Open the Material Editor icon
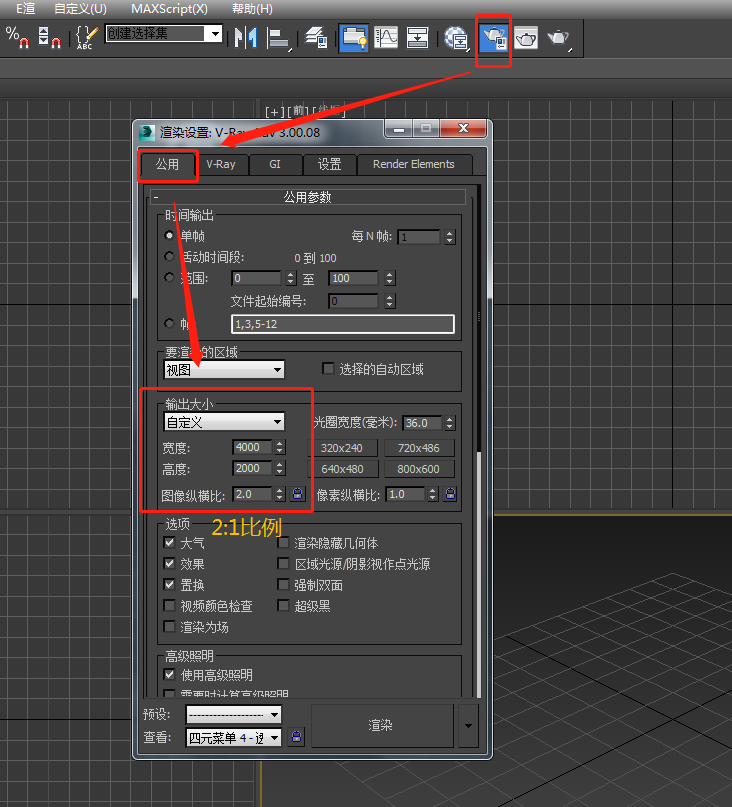The height and width of the screenshot is (807, 732). point(457,38)
